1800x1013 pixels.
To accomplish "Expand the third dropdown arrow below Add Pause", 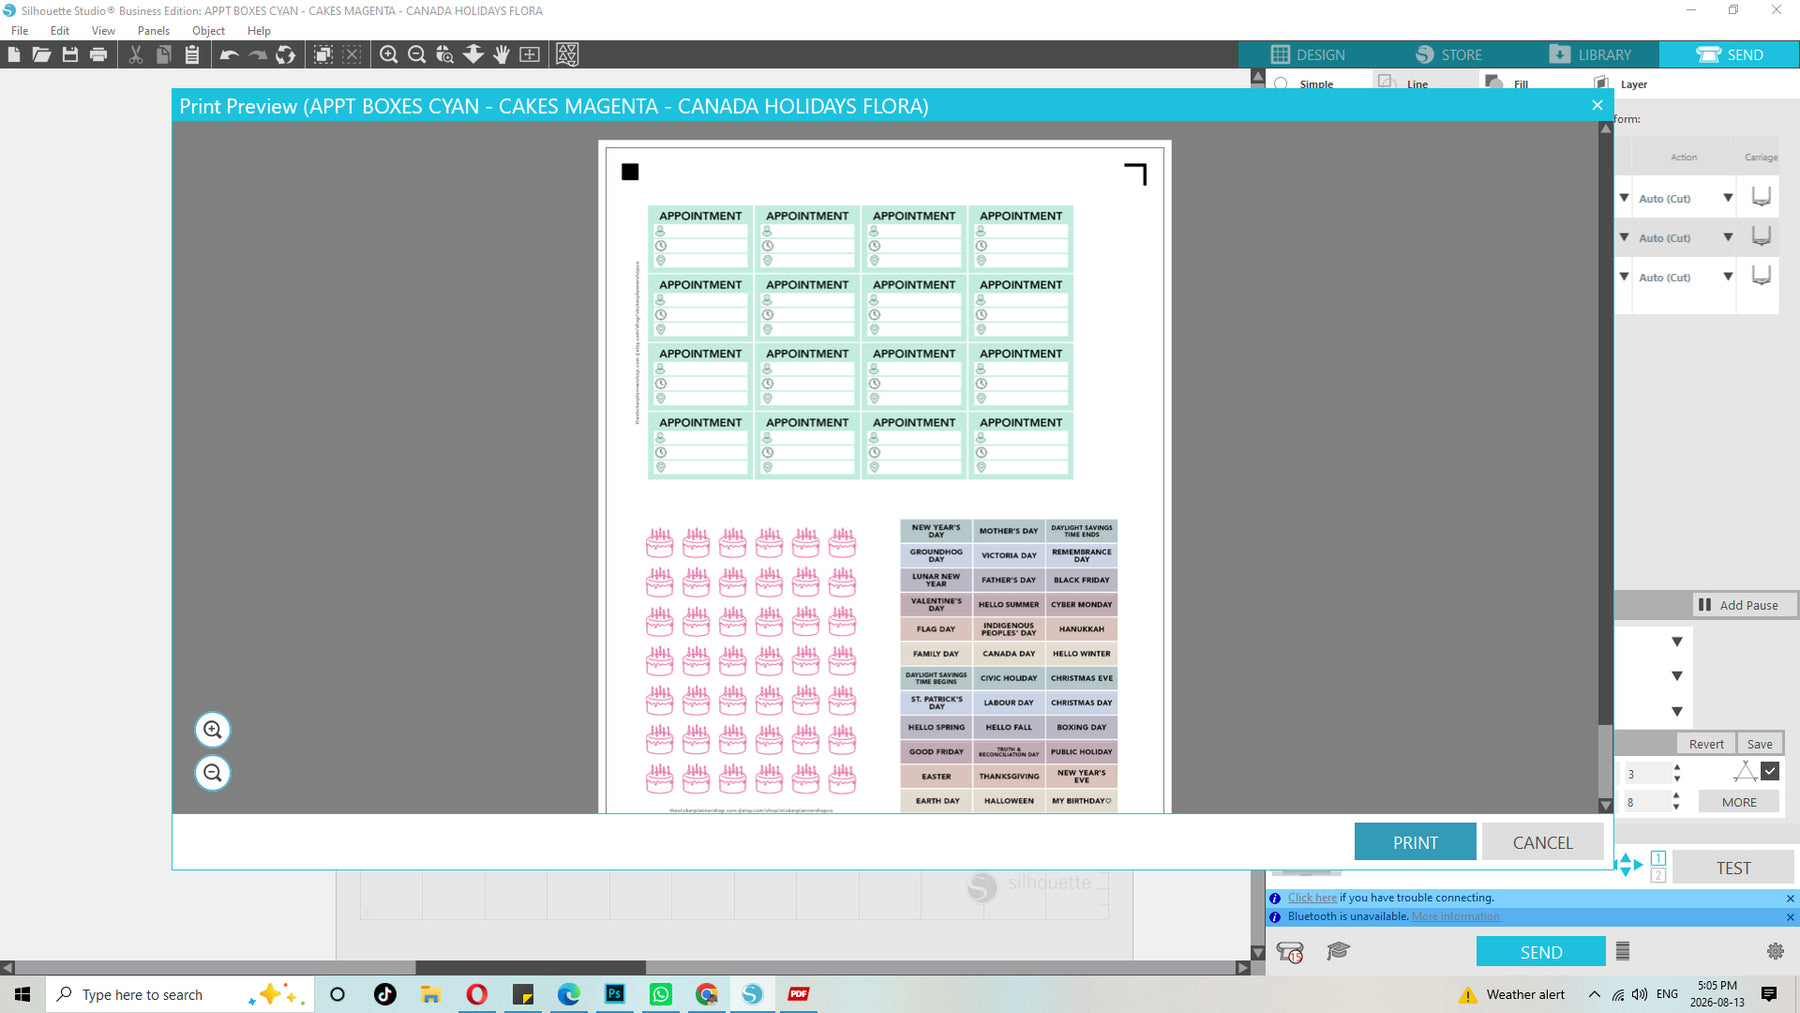I will (x=1677, y=712).
